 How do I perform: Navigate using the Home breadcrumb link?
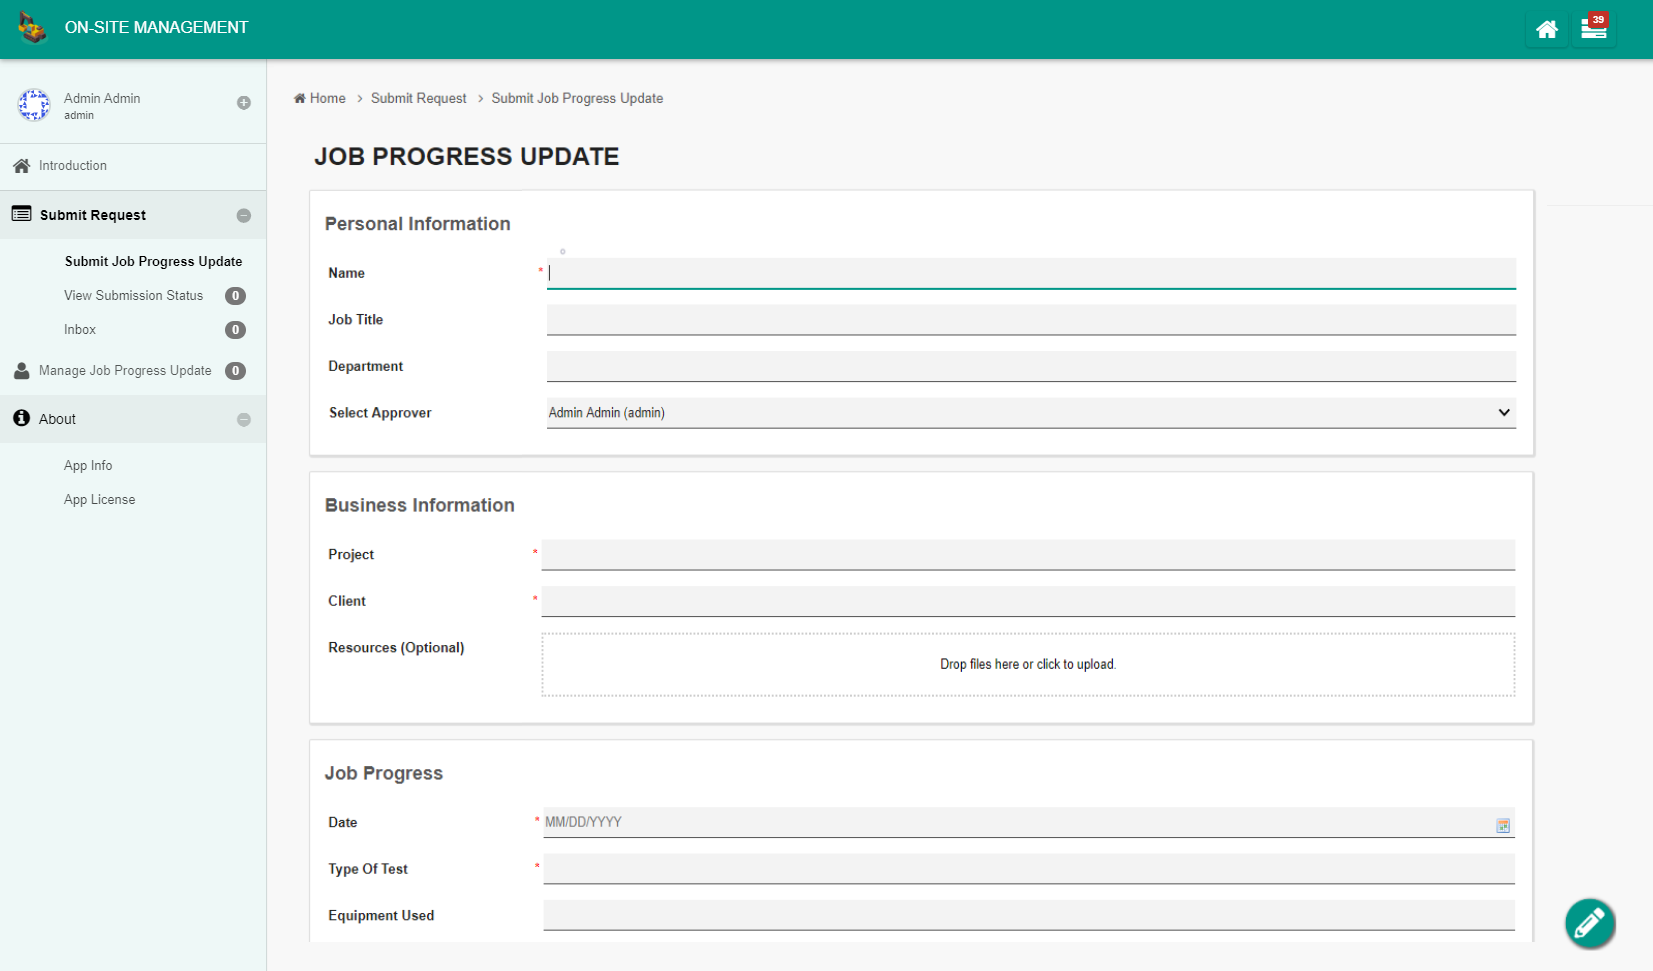pos(326,98)
